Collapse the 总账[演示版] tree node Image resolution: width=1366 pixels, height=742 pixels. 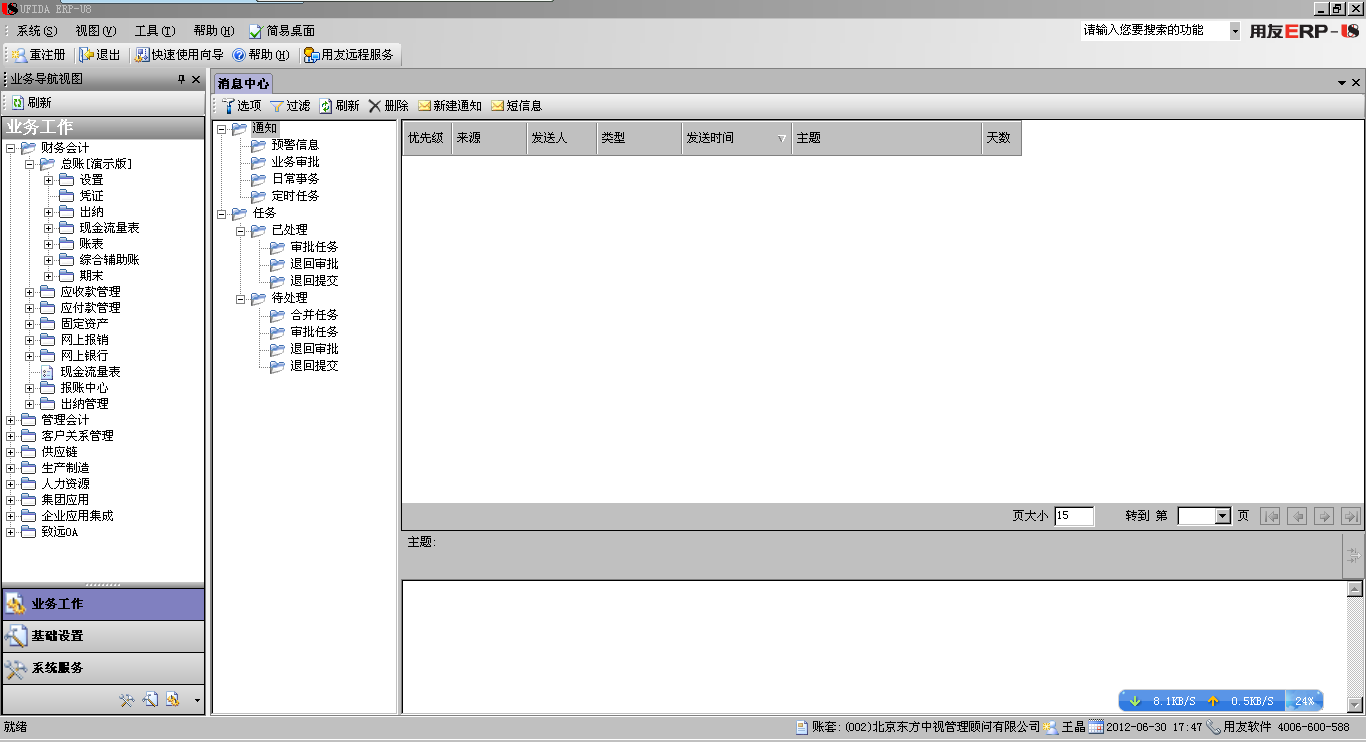(x=30, y=164)
